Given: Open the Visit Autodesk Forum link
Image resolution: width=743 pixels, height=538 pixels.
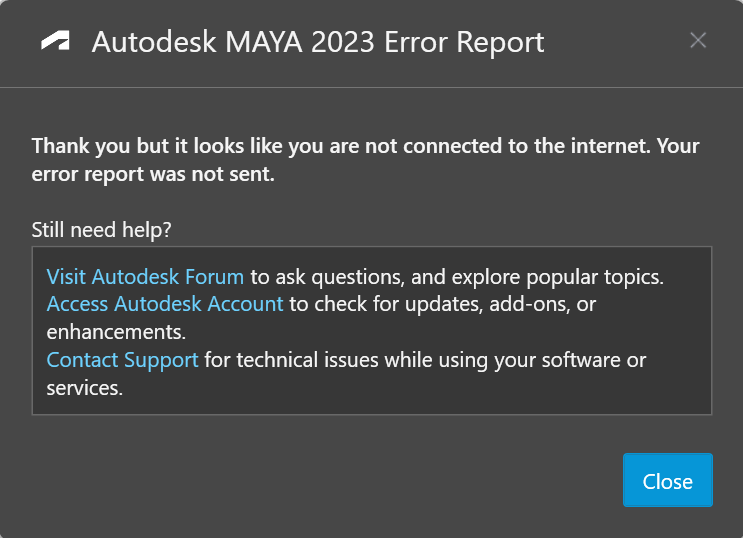Looking at the screenshot, I should (x=145, y=276).
